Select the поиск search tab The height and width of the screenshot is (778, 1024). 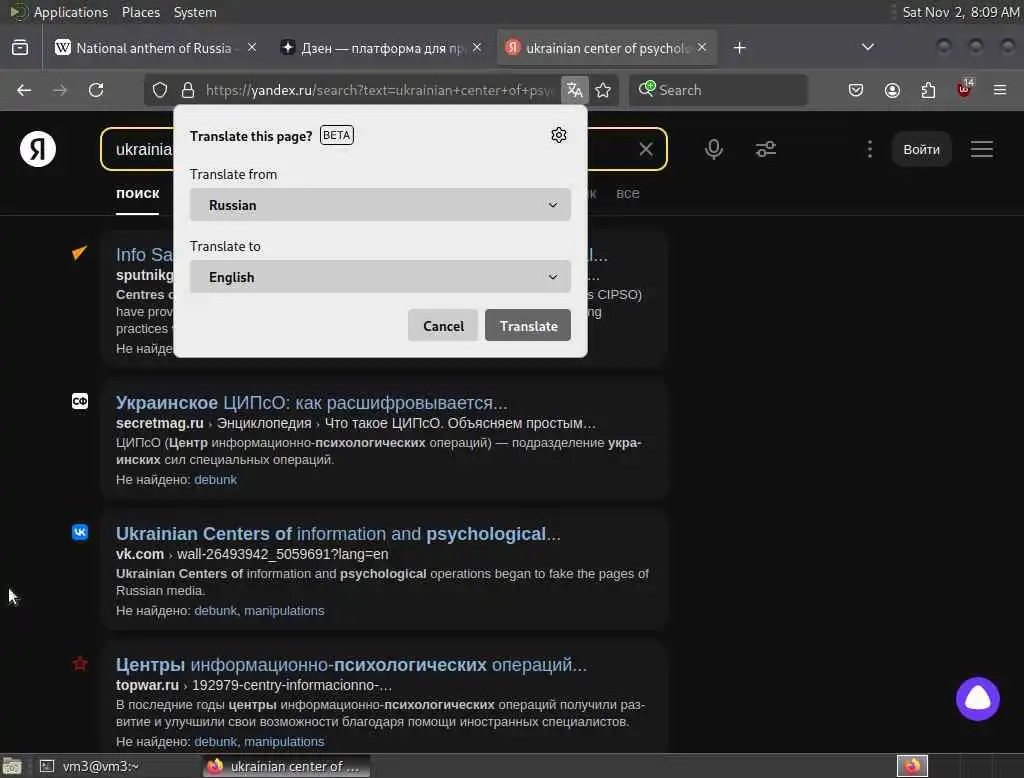[x=137, y=193]
